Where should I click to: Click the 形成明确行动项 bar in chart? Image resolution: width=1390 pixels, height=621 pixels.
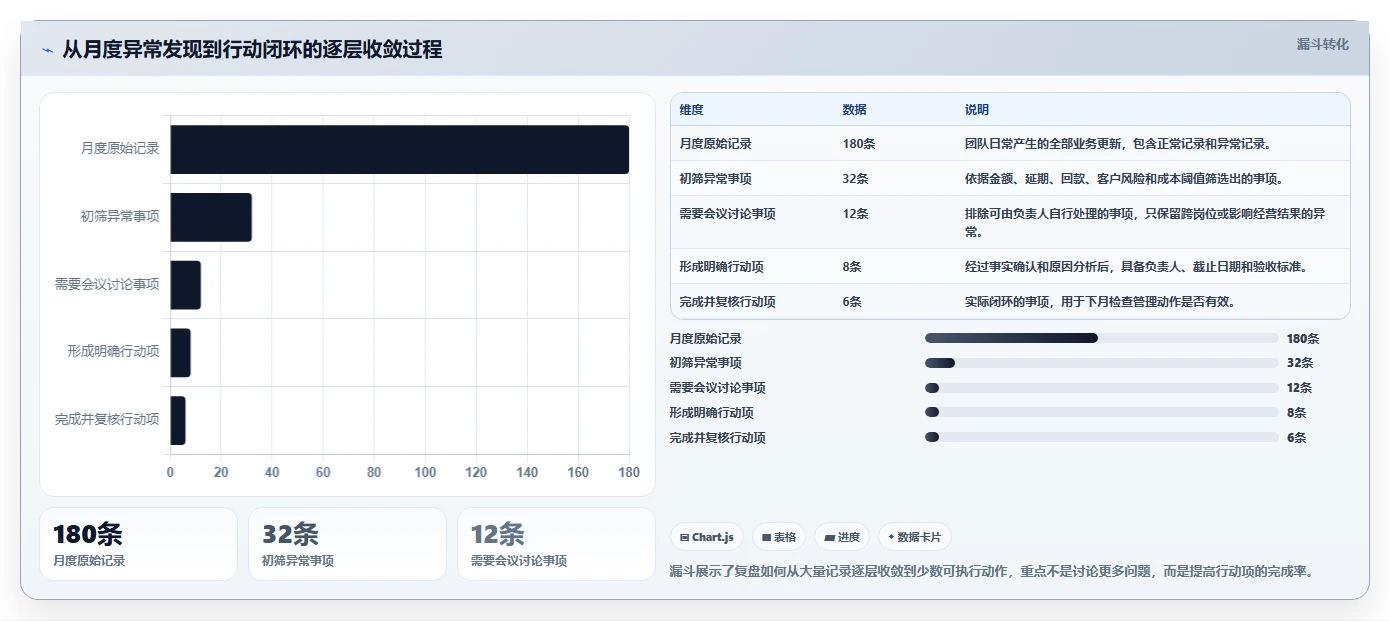(x=180, y=352)
